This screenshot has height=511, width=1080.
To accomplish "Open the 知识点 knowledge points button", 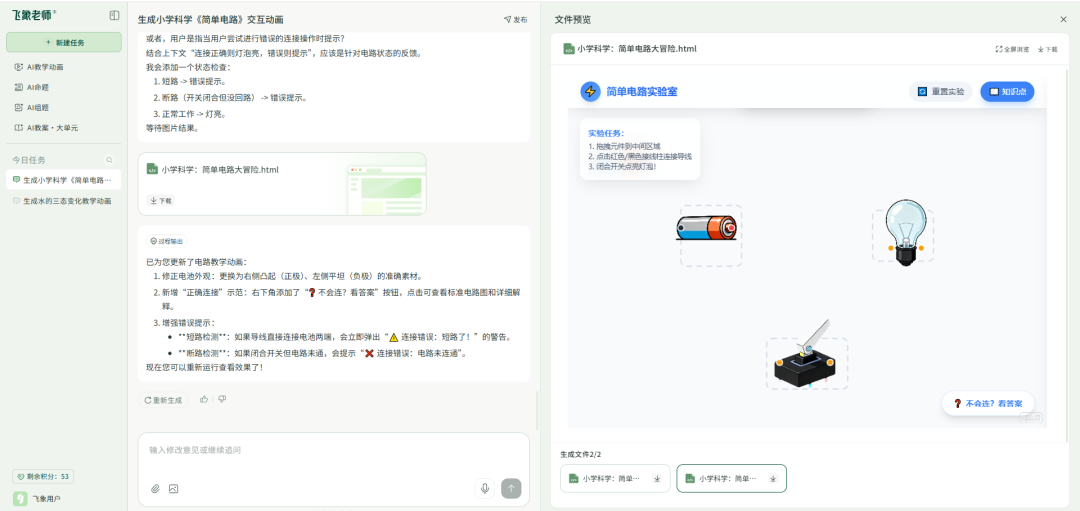I will pos(1008,91).
